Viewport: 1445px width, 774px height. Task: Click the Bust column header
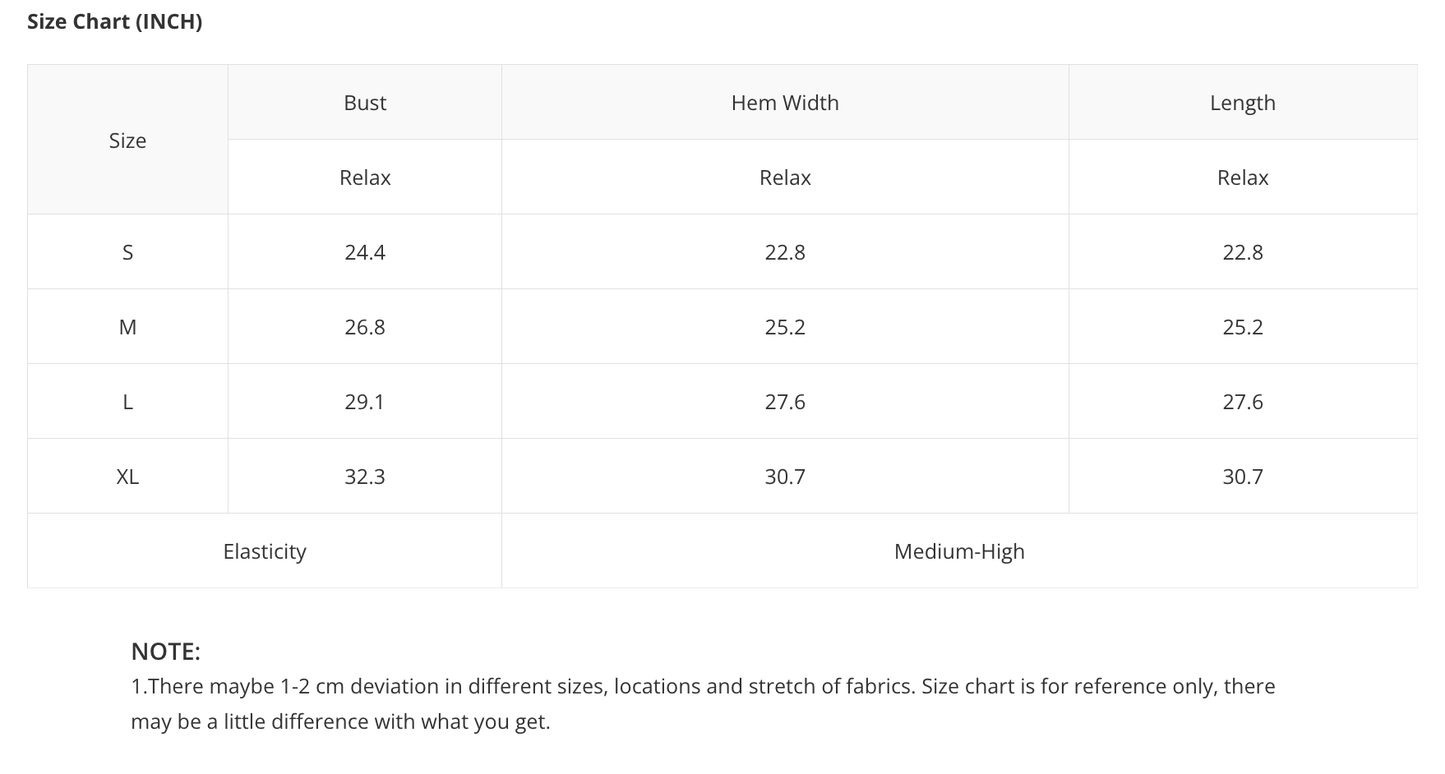point(365,102)
